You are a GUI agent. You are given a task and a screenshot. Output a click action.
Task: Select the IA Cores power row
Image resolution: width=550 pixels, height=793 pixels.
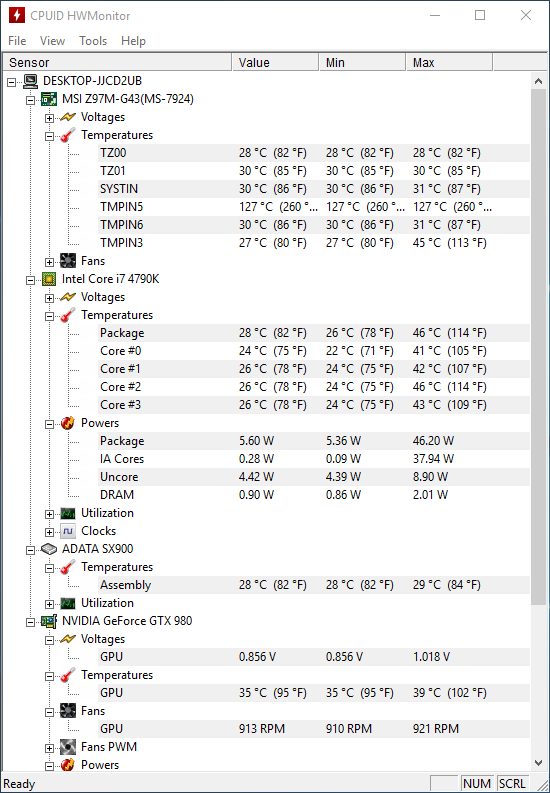point(314,459)
